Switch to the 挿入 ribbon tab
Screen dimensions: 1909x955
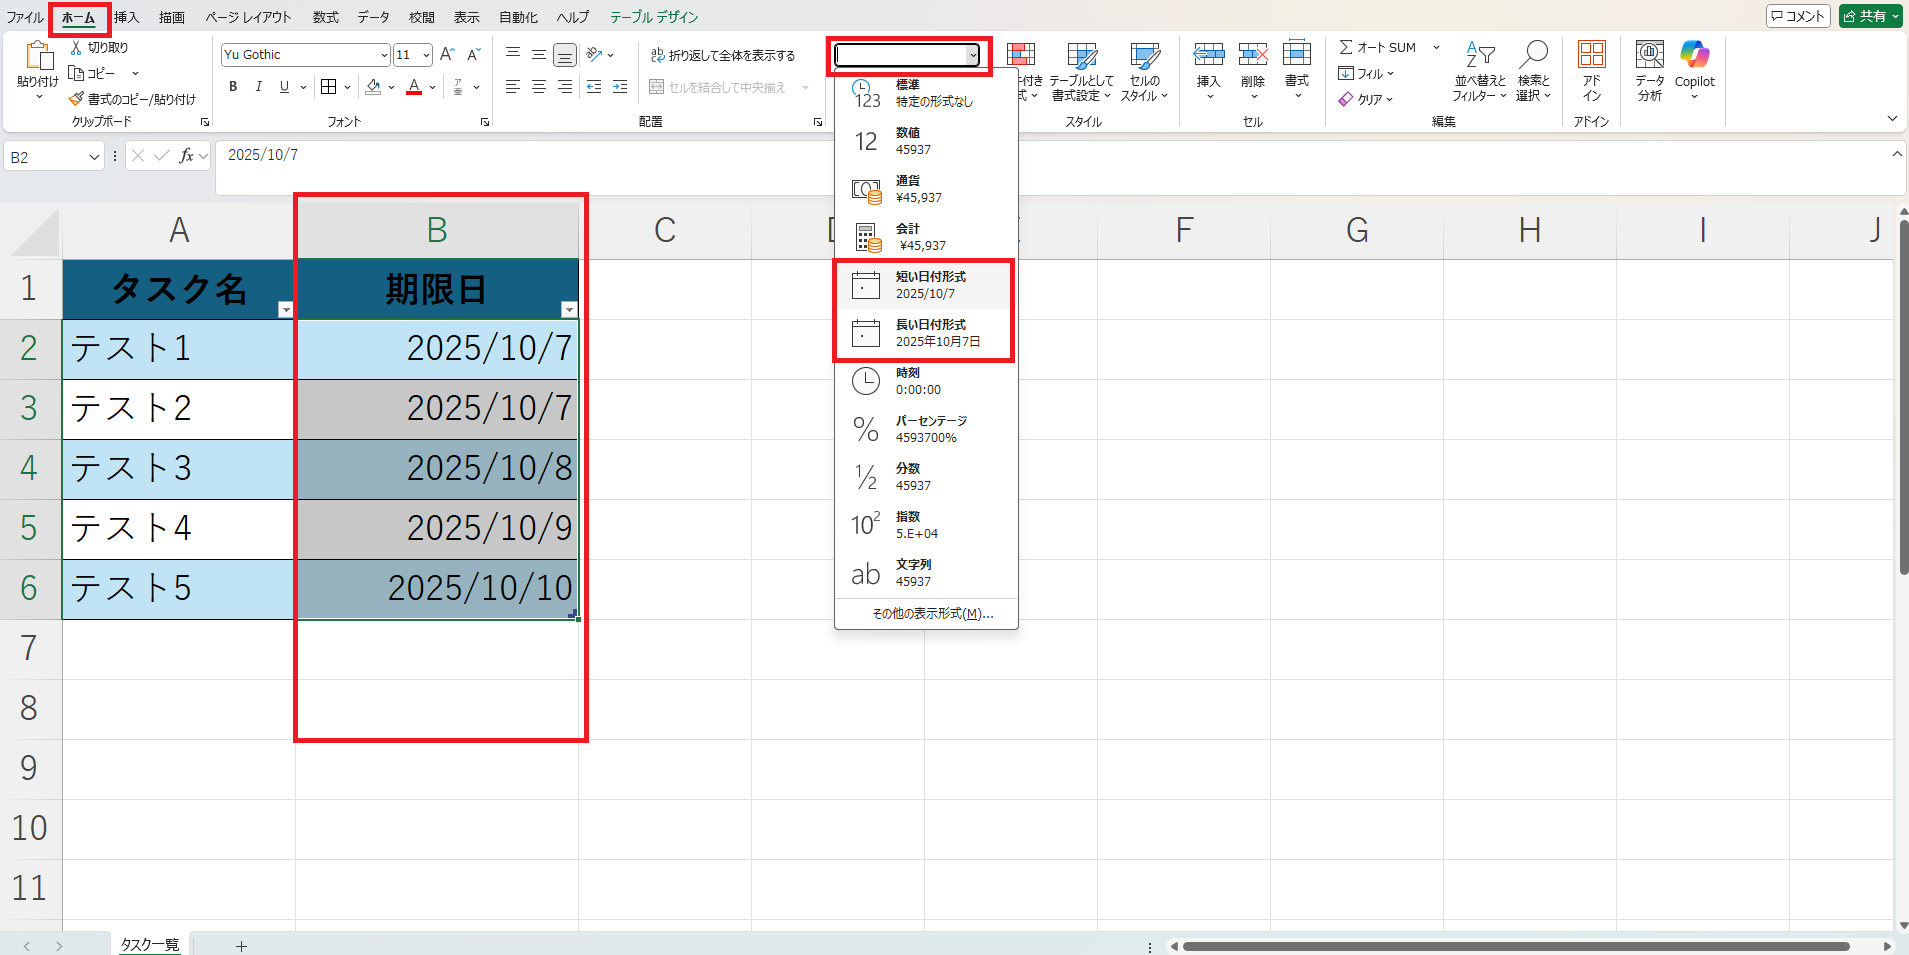(x=126, y=17)
